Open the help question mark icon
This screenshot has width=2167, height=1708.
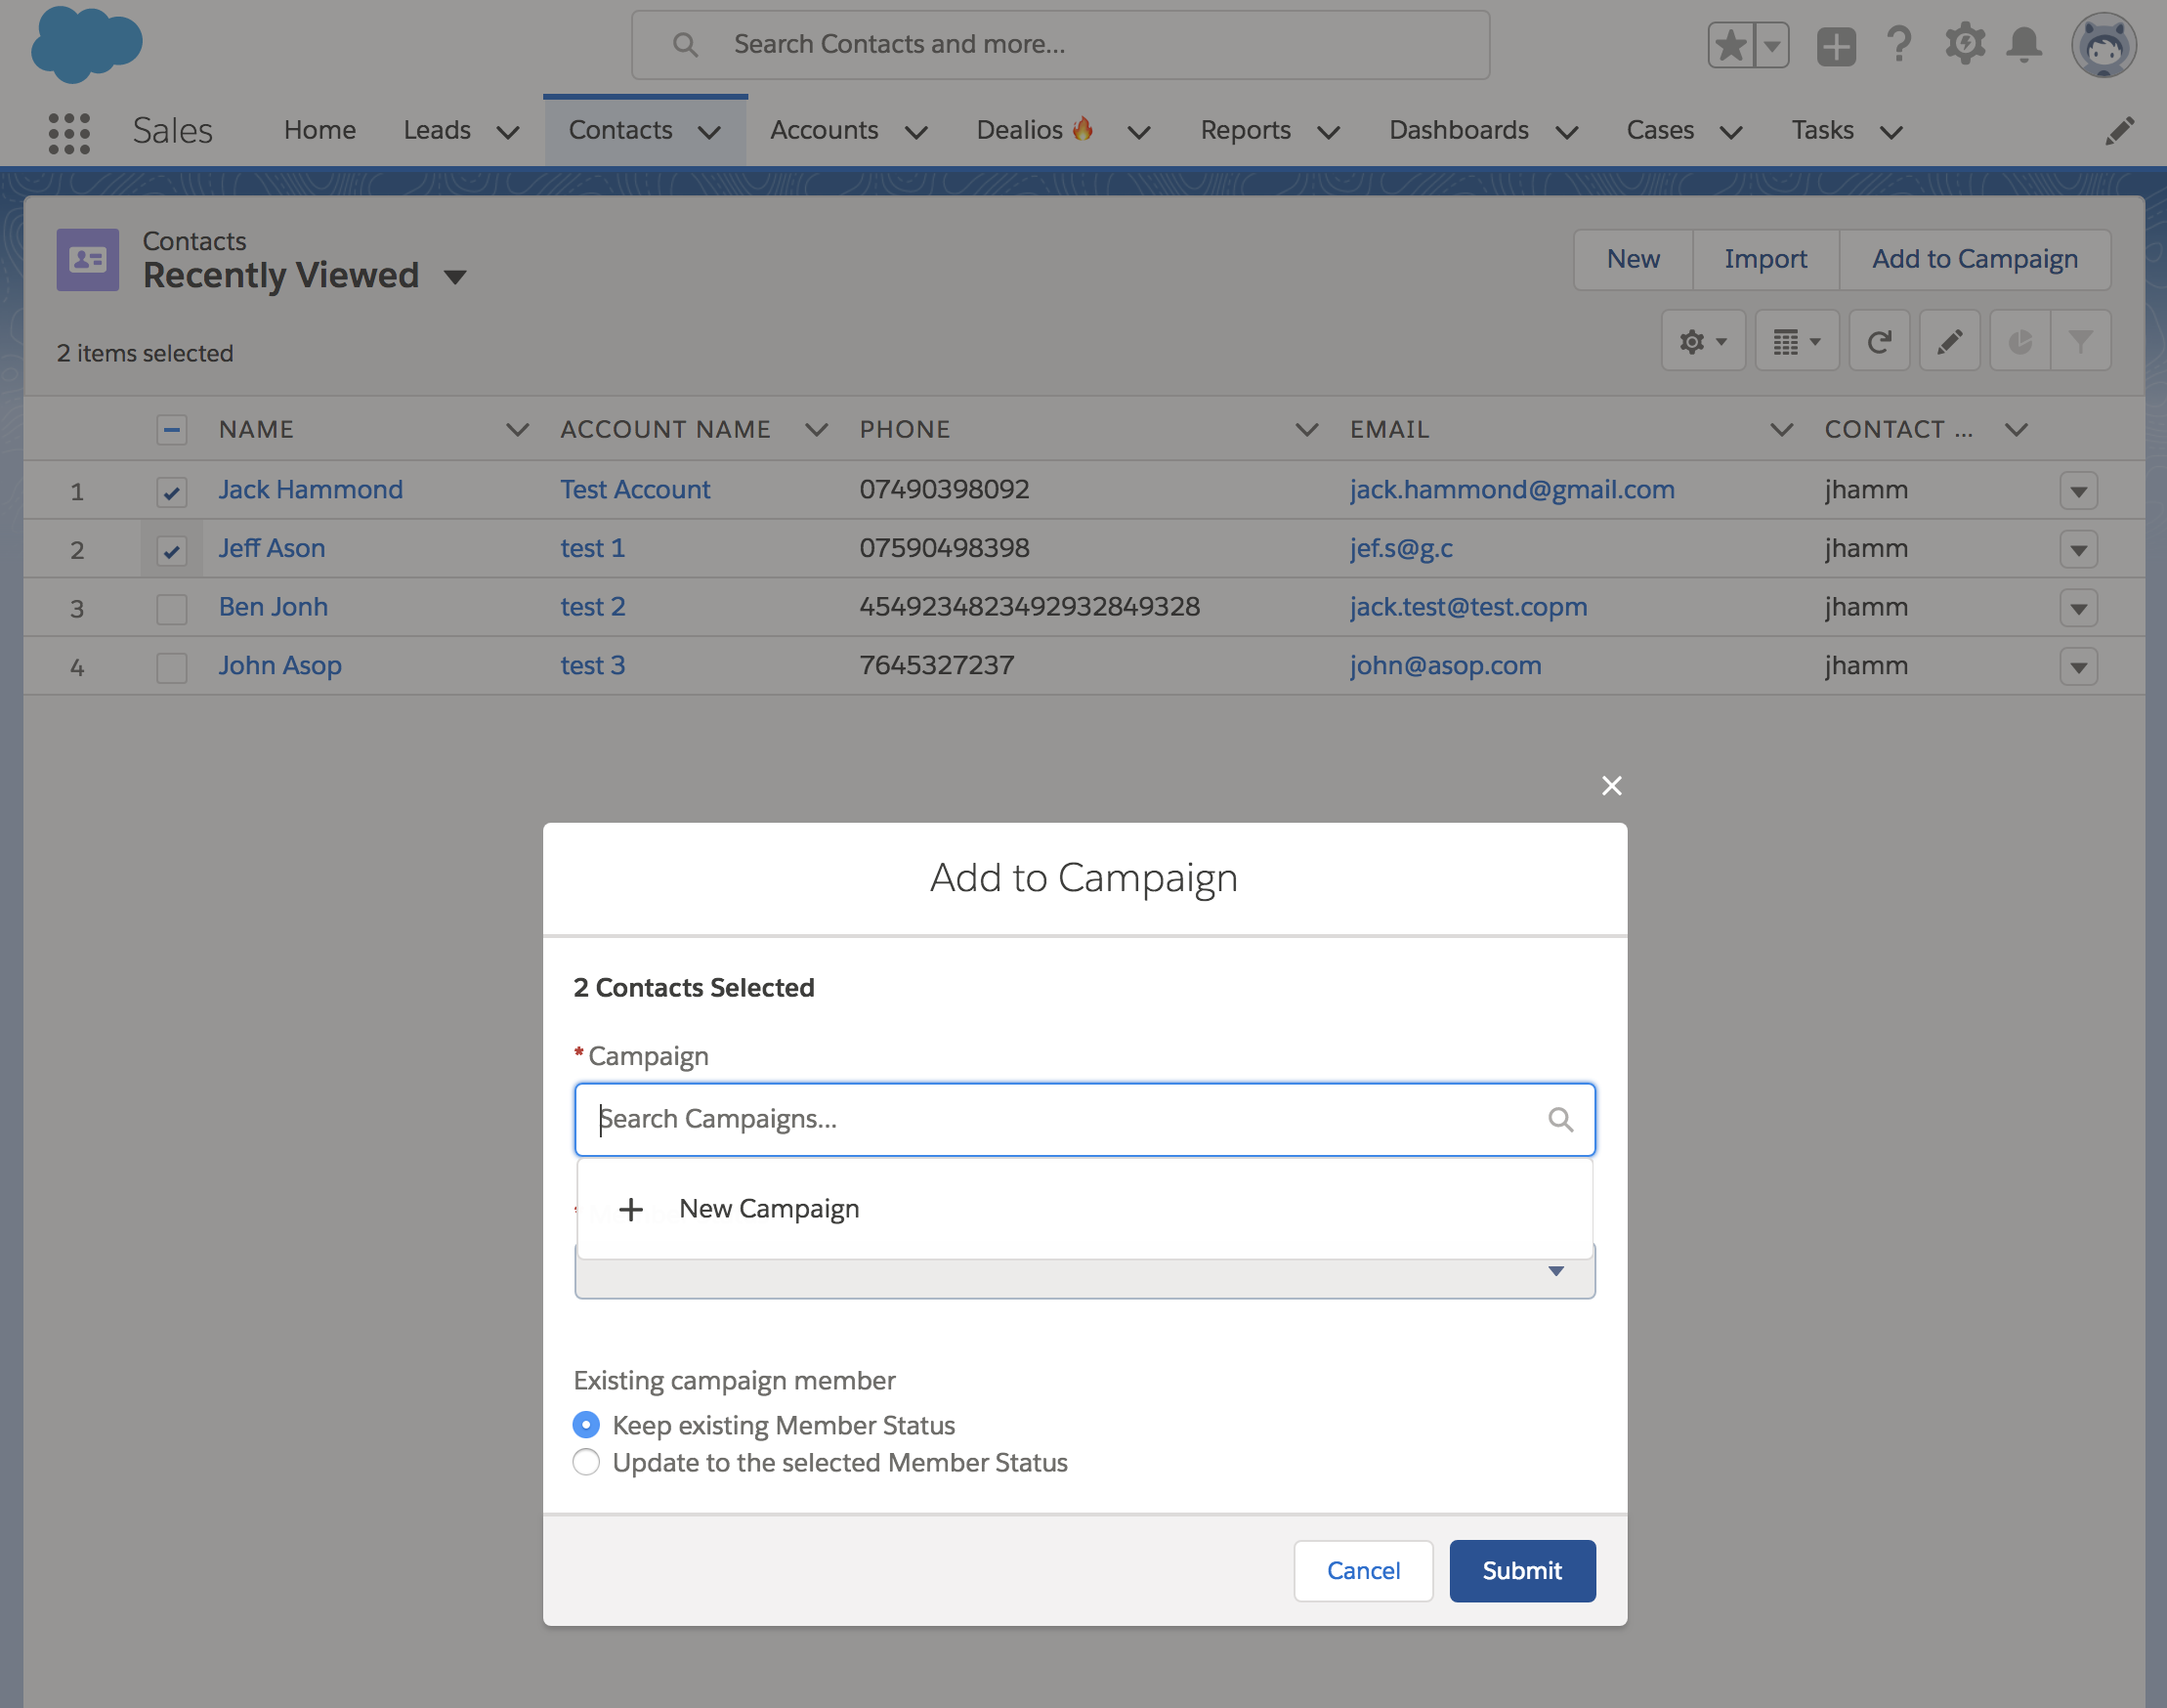(1898, 45)
